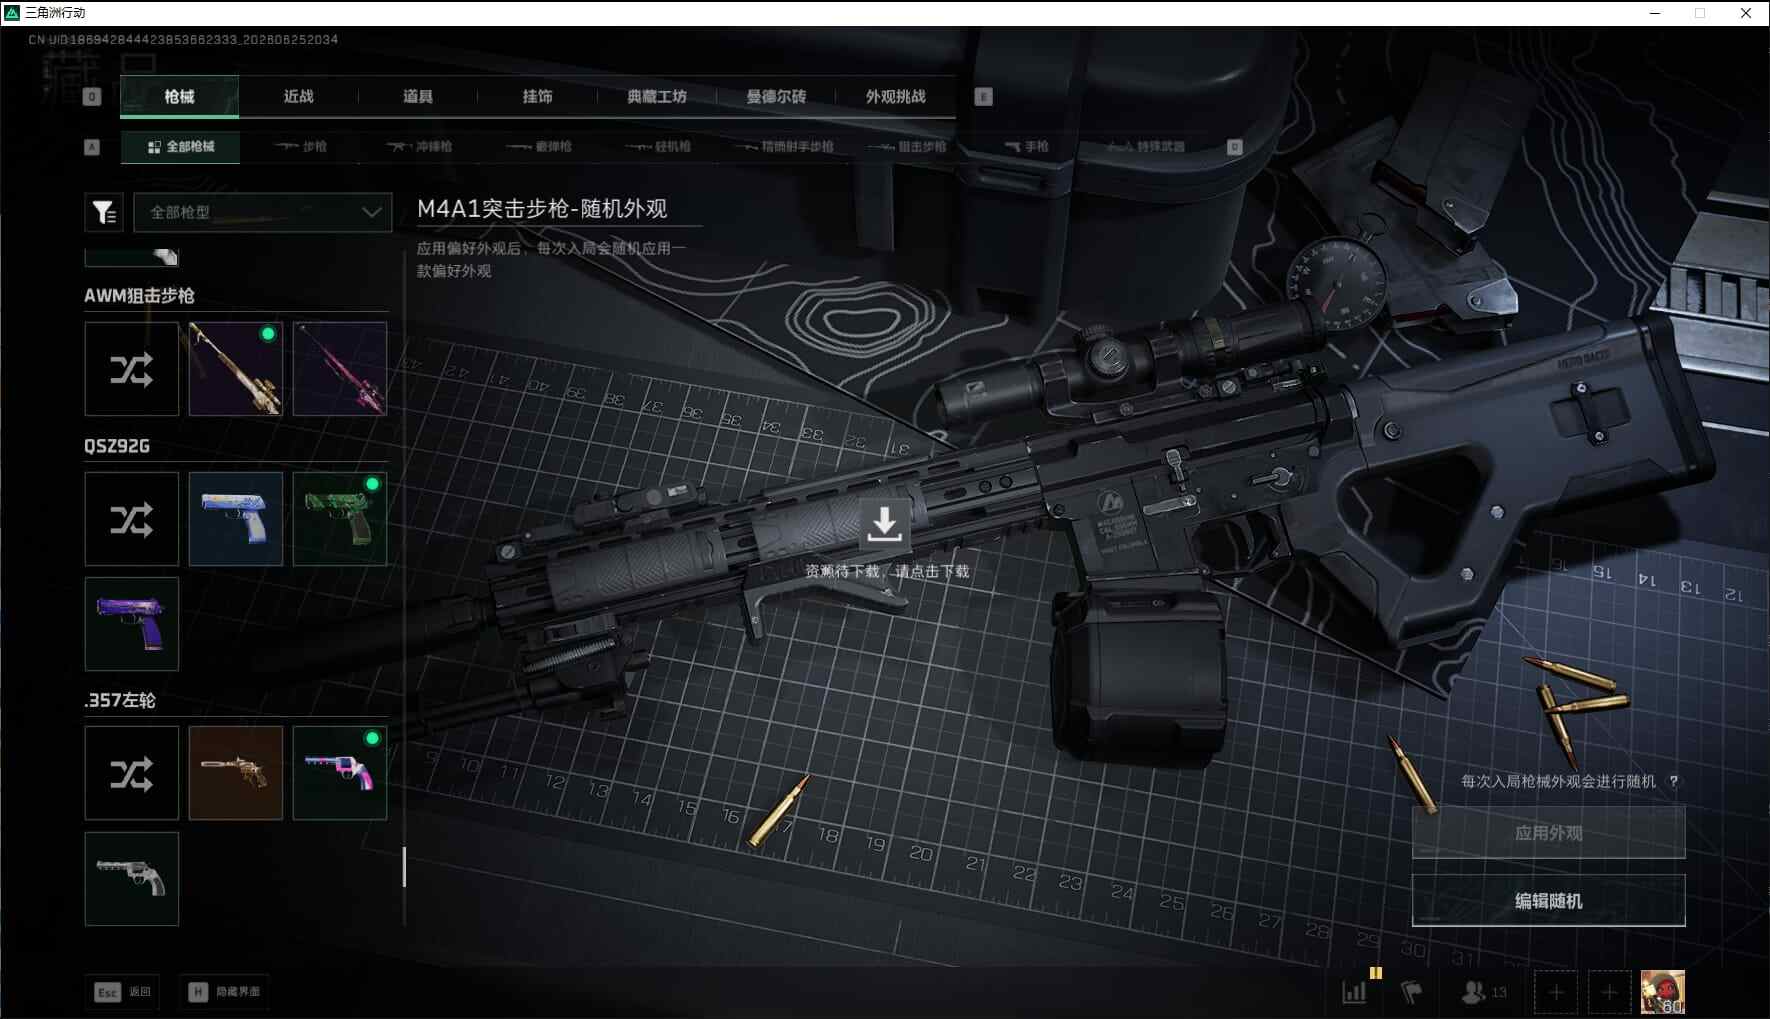Switch to the 曼德尔砖 tab
1770x1019 pixels.
[x=776, y=97]
